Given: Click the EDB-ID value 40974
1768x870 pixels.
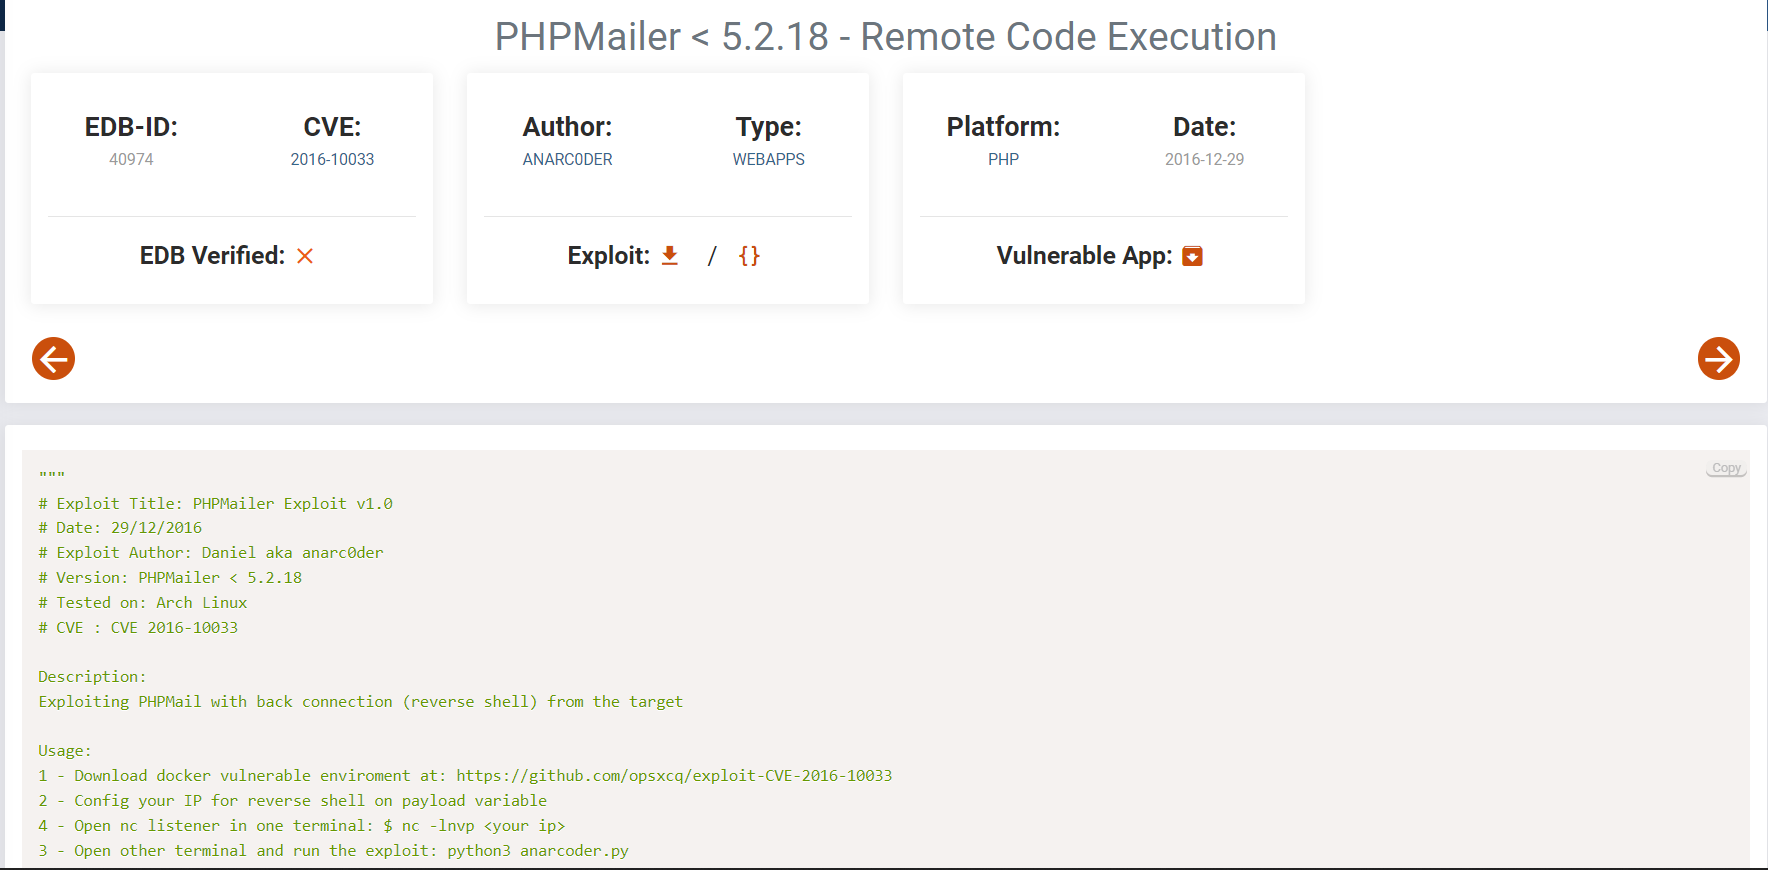Looking at the screenshot, I should pyautogui.click(x=131, y=159).
